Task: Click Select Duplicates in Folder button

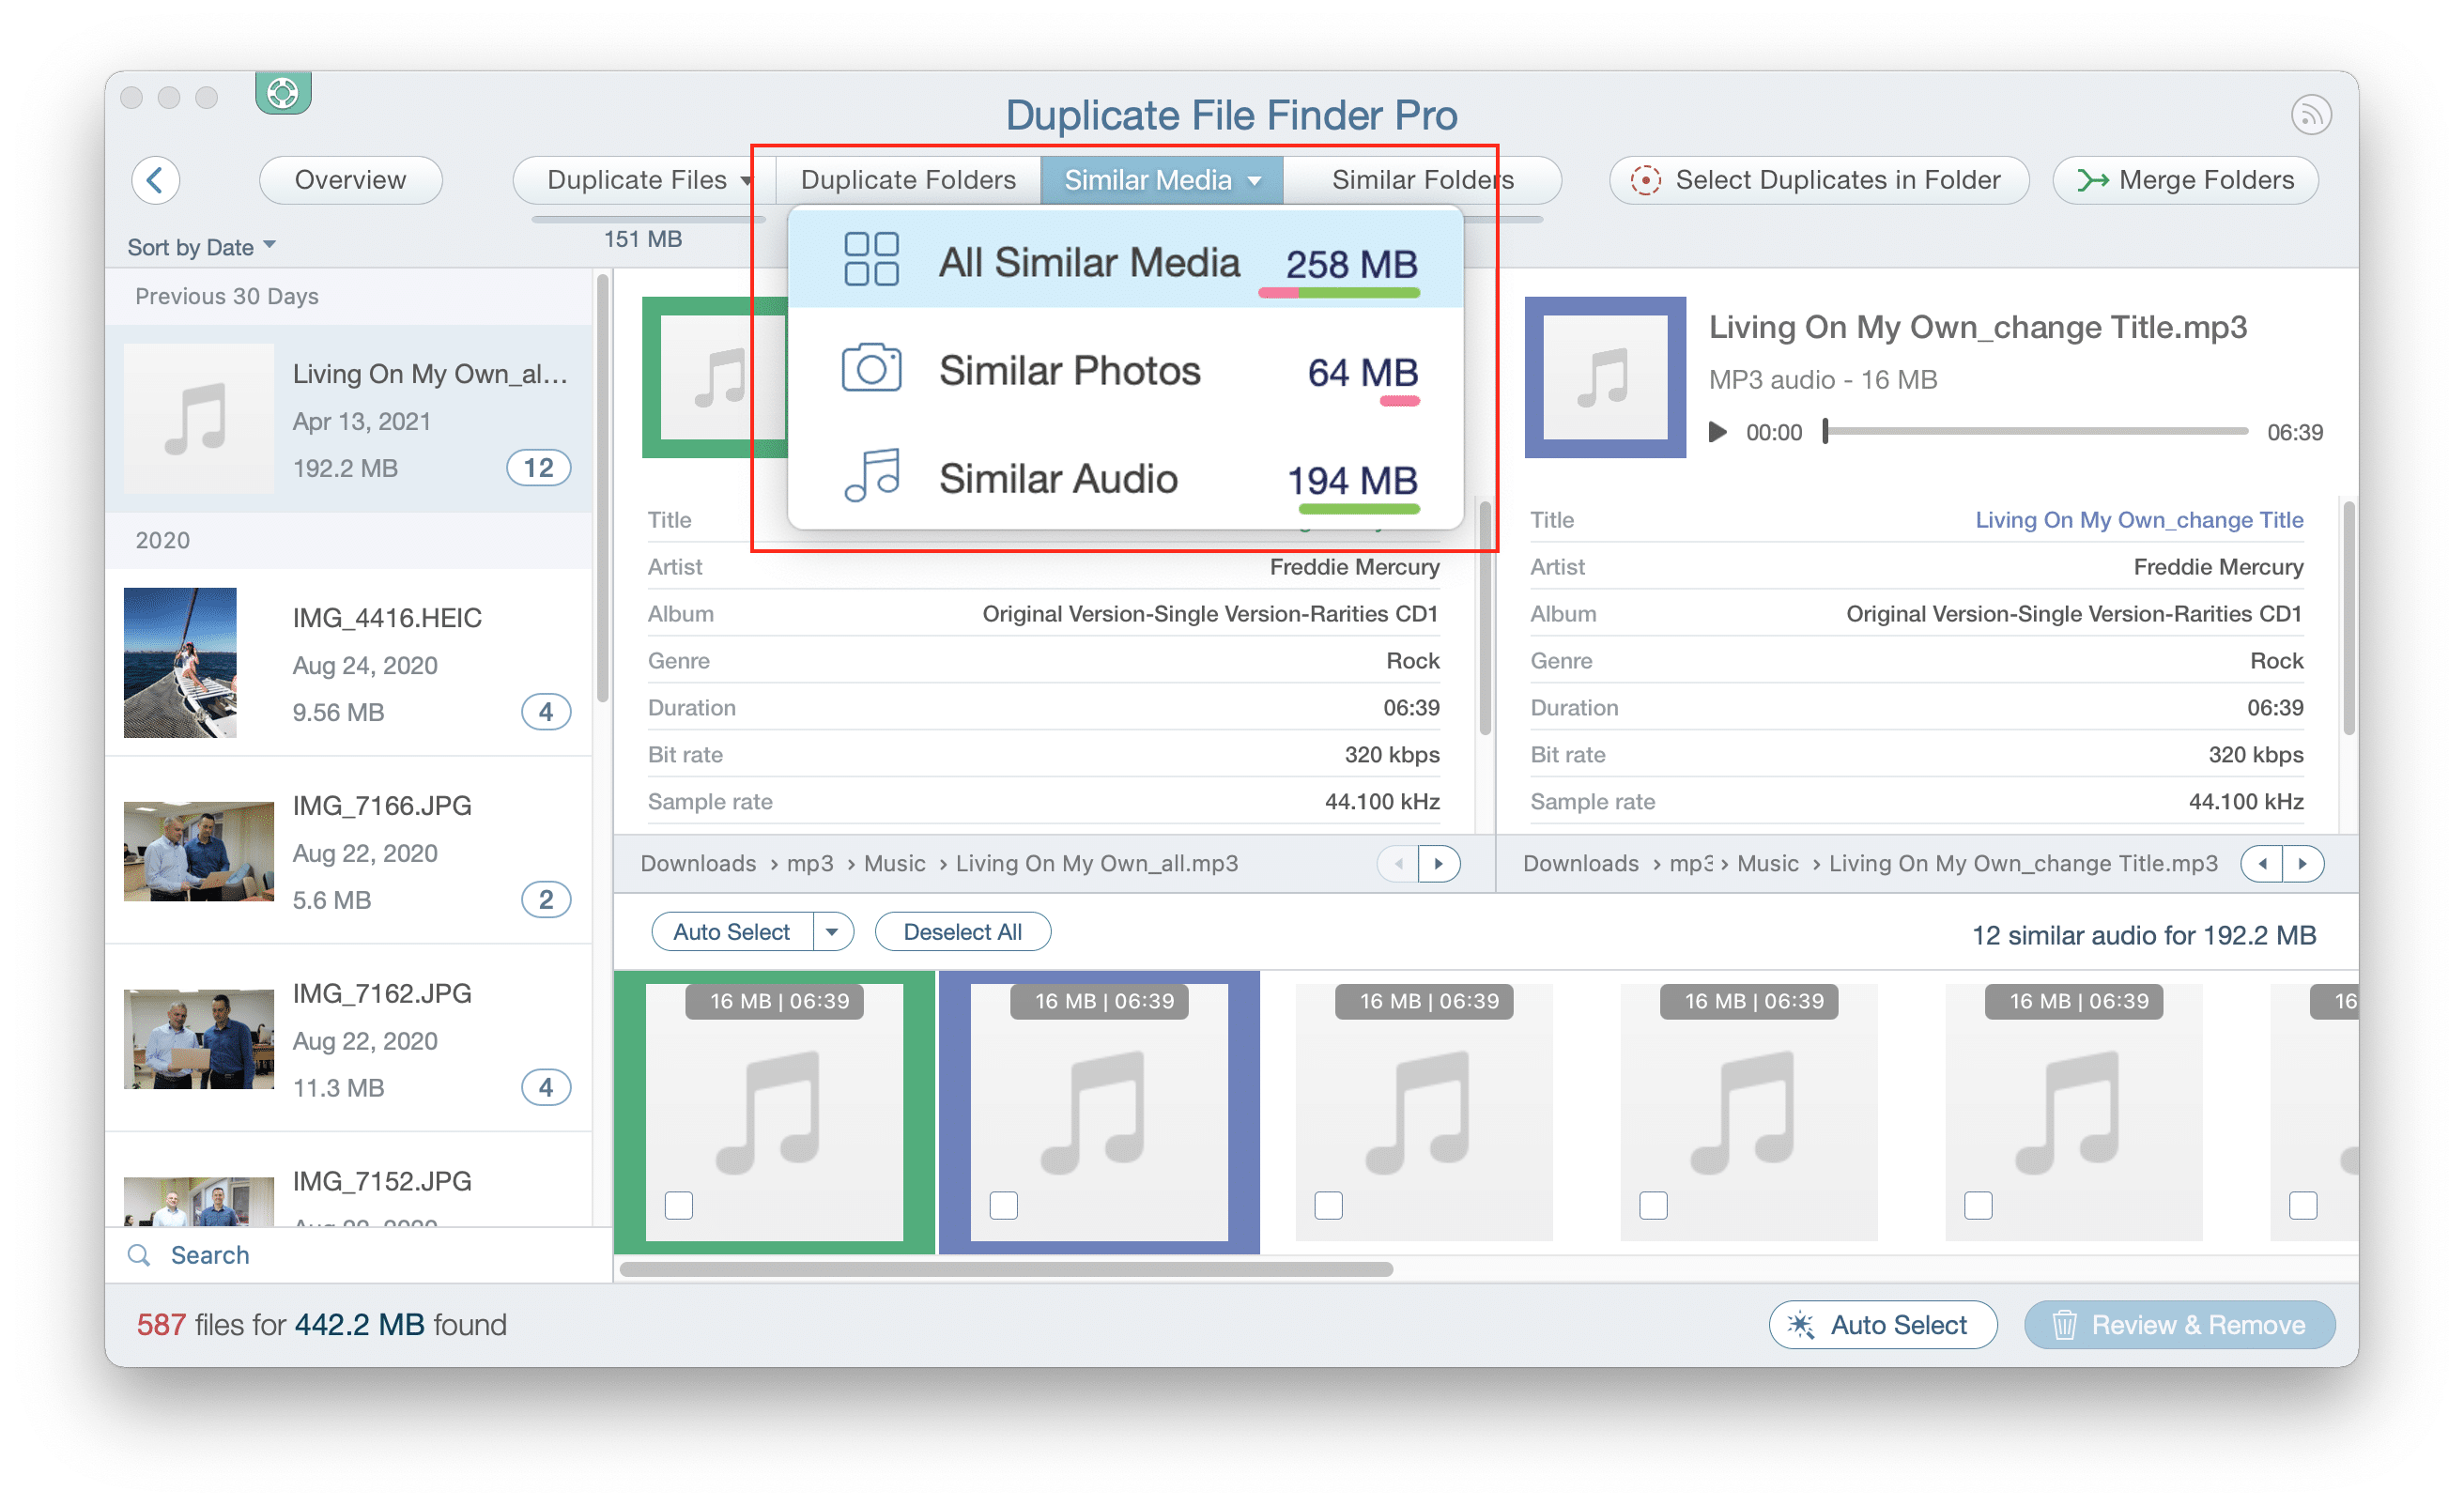Action: click(1819, 180)
